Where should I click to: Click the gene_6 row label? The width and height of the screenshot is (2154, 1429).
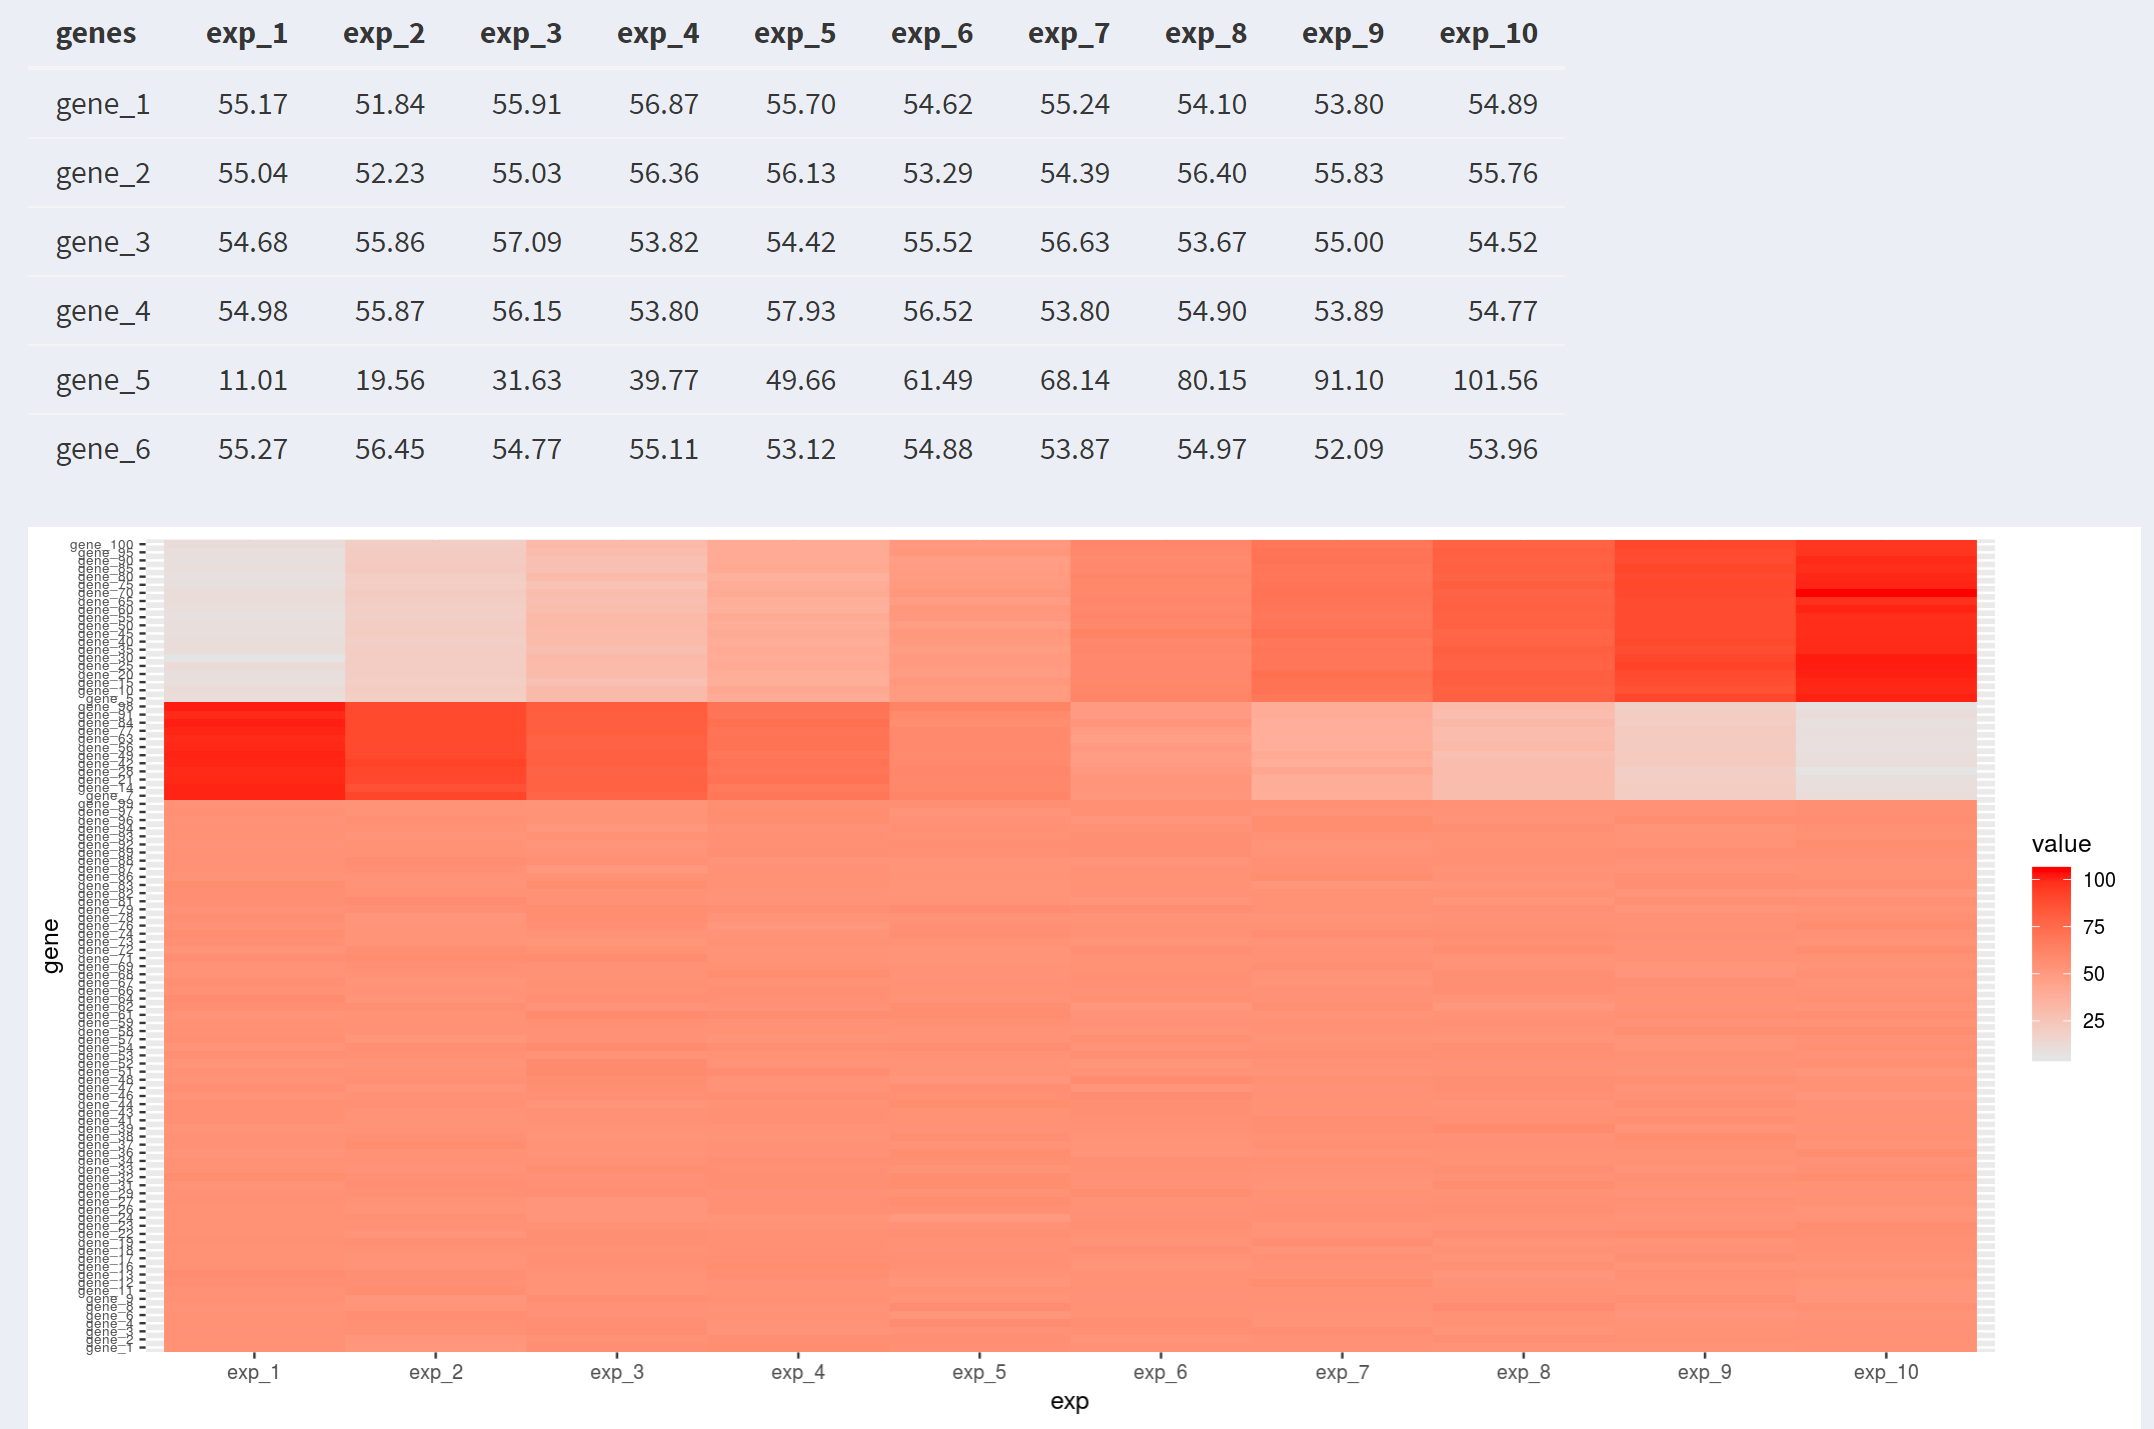coord(102,449)
